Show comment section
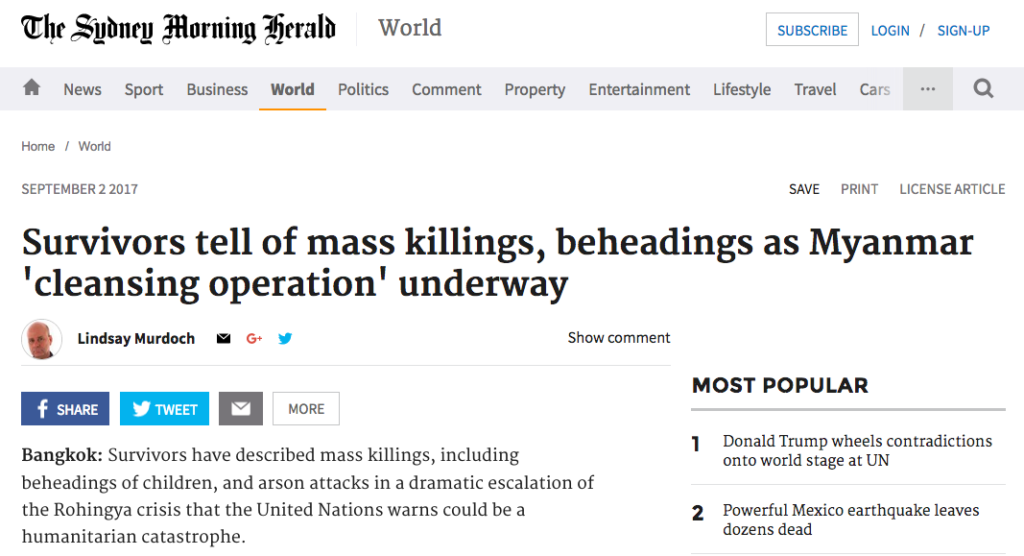The height and width of the screenshot is (556, 1024). (618, 338)
